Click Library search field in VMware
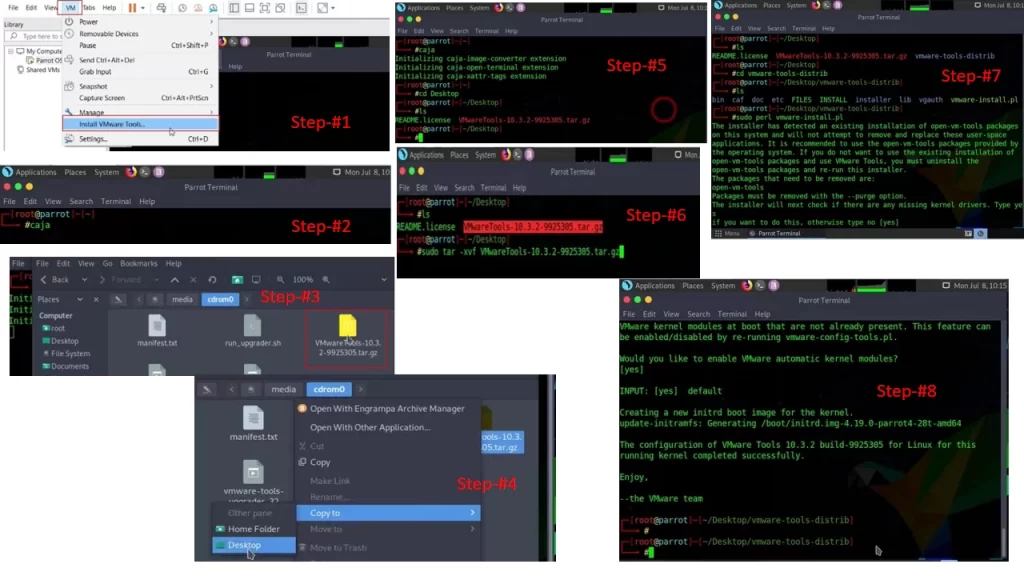Viewport: 1024px width, 576px height. coord(35,36)
